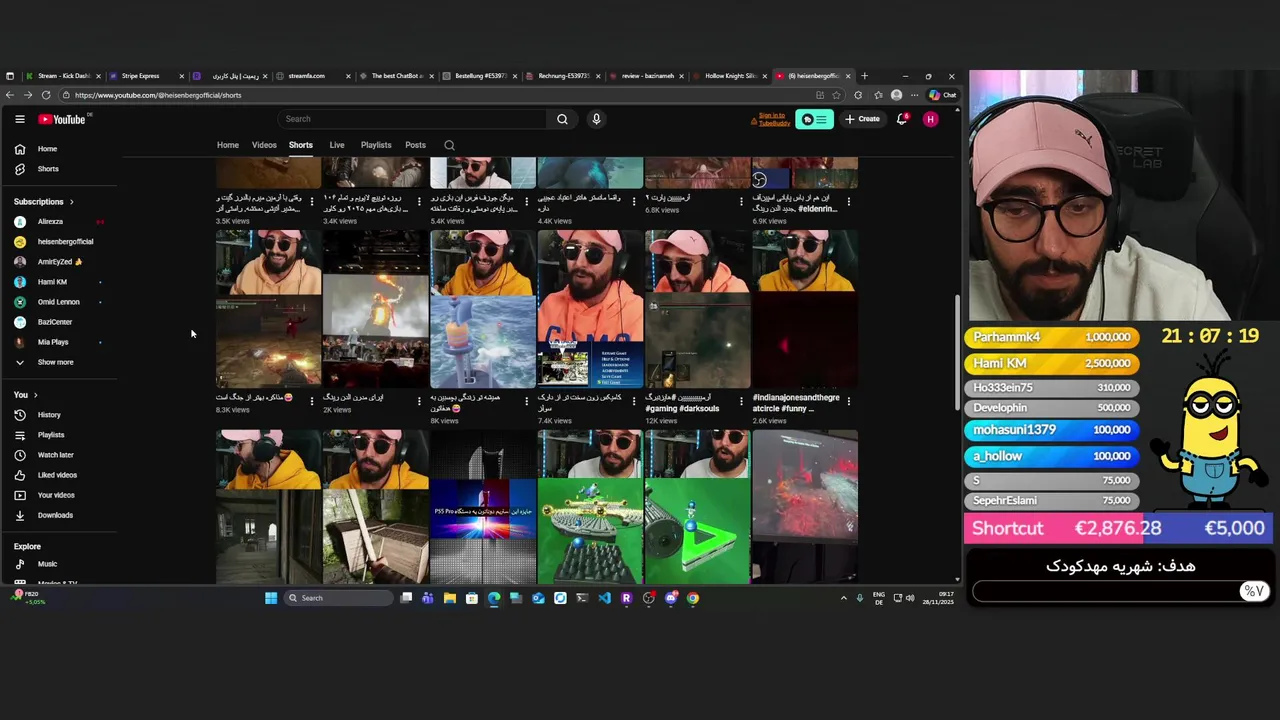Open the YouTube hamburger guide menu
Viewport: 1280px width, 720px height.
coord(19,119)
